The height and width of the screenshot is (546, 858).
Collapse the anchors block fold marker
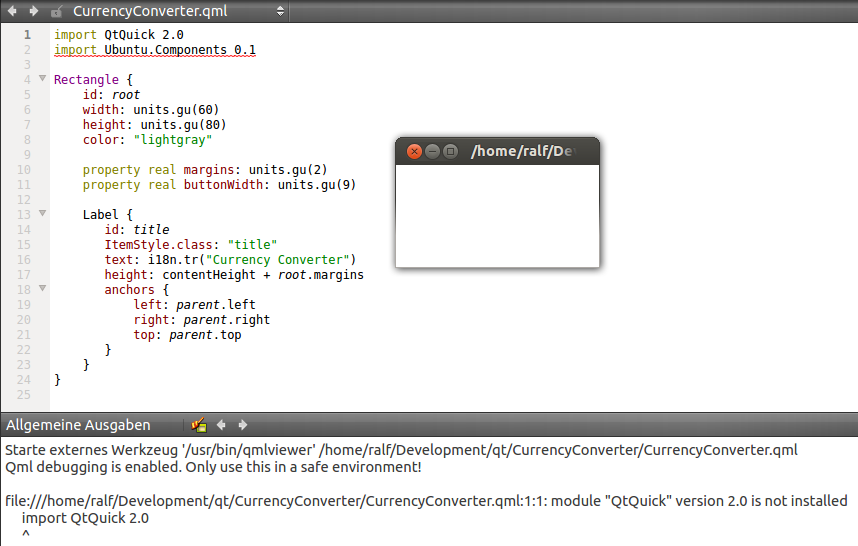[x=42, y=289]
